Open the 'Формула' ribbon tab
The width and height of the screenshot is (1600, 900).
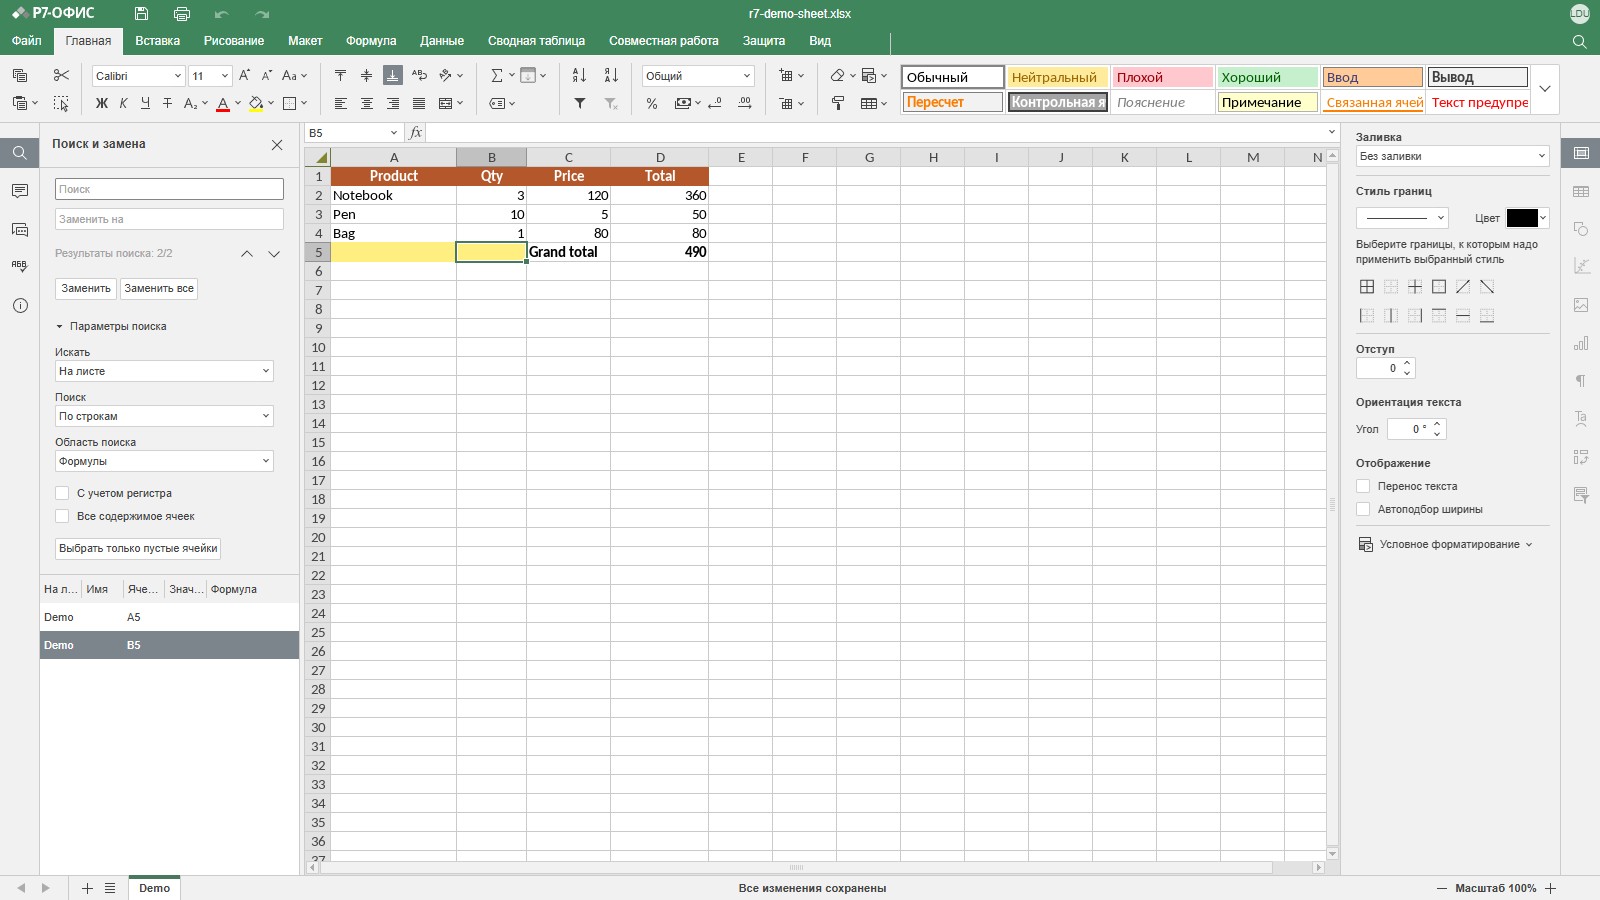coord(371,41)
